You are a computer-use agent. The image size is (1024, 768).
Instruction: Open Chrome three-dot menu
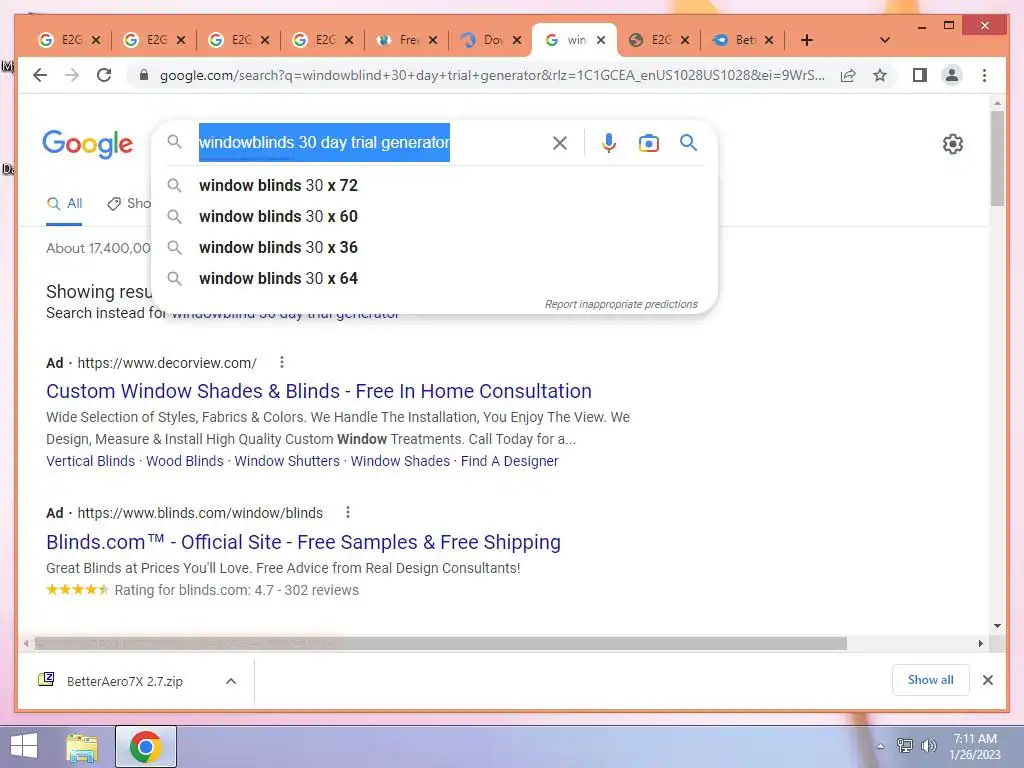(984, 75)
